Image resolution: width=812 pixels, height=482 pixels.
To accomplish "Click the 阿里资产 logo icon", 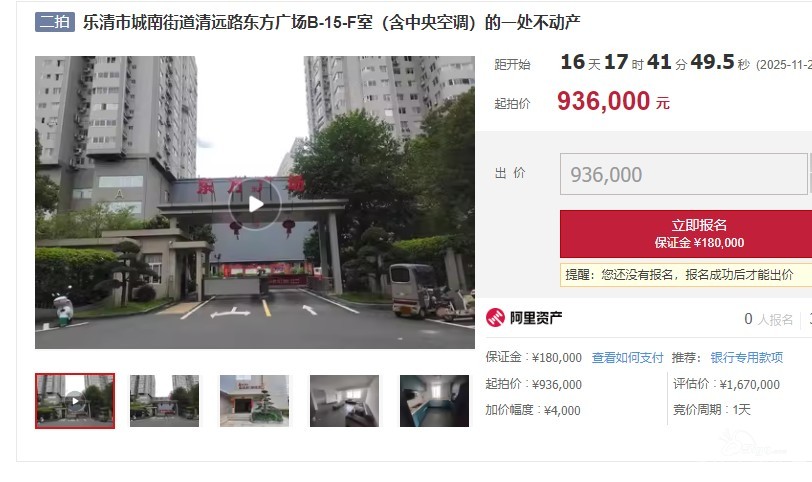I will [495, 317].
